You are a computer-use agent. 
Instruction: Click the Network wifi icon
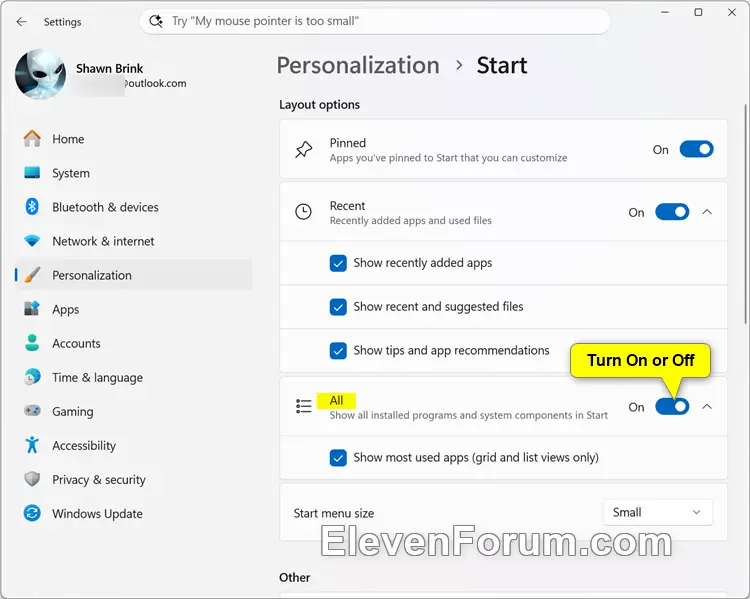pyautogui.click(x=32, y=241)
